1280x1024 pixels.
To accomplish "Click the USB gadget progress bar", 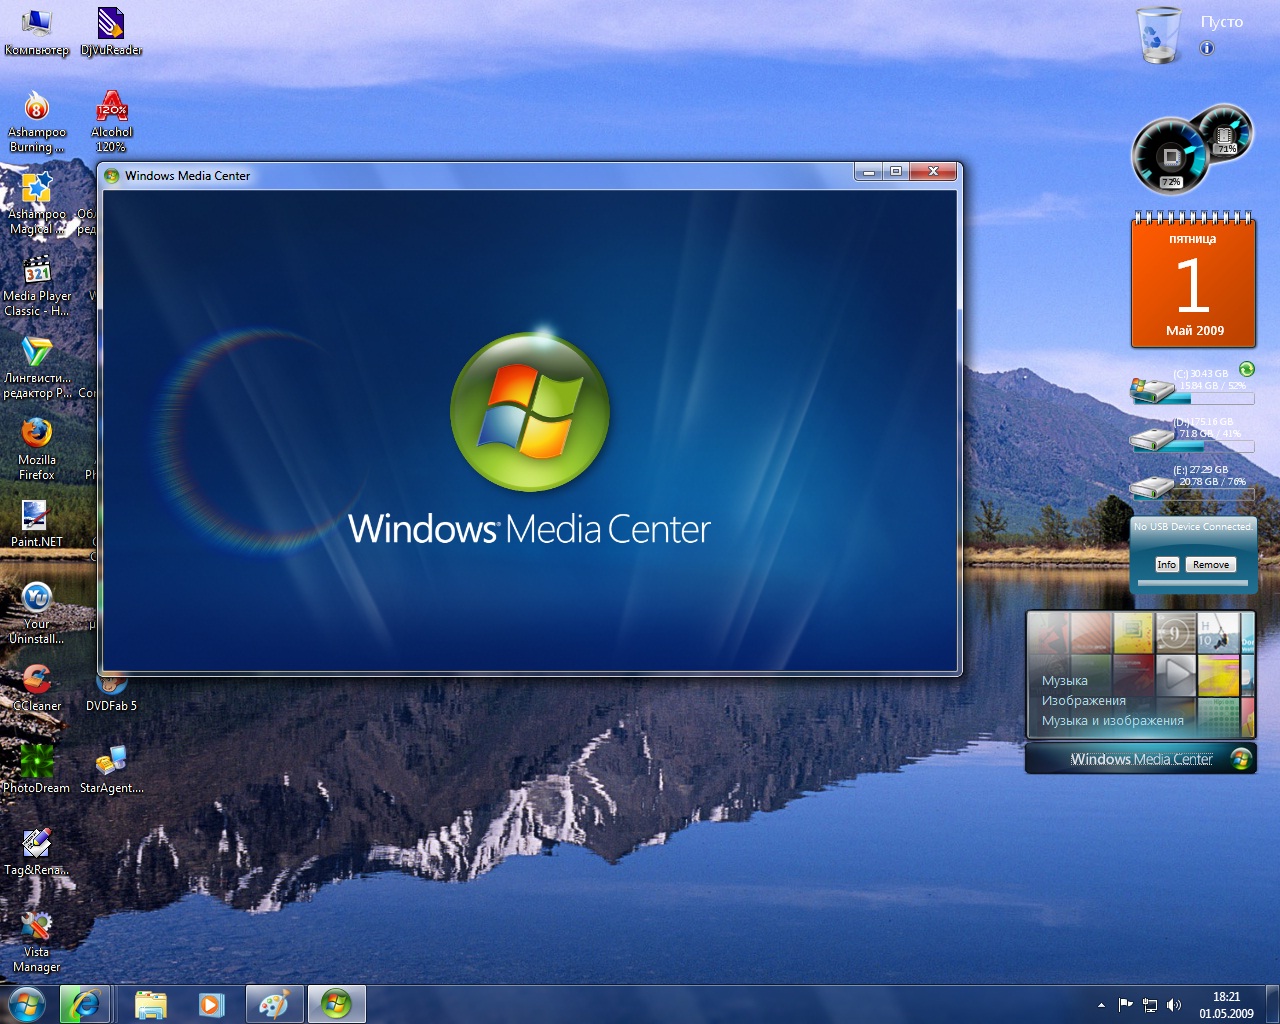I will [1193, 583].
